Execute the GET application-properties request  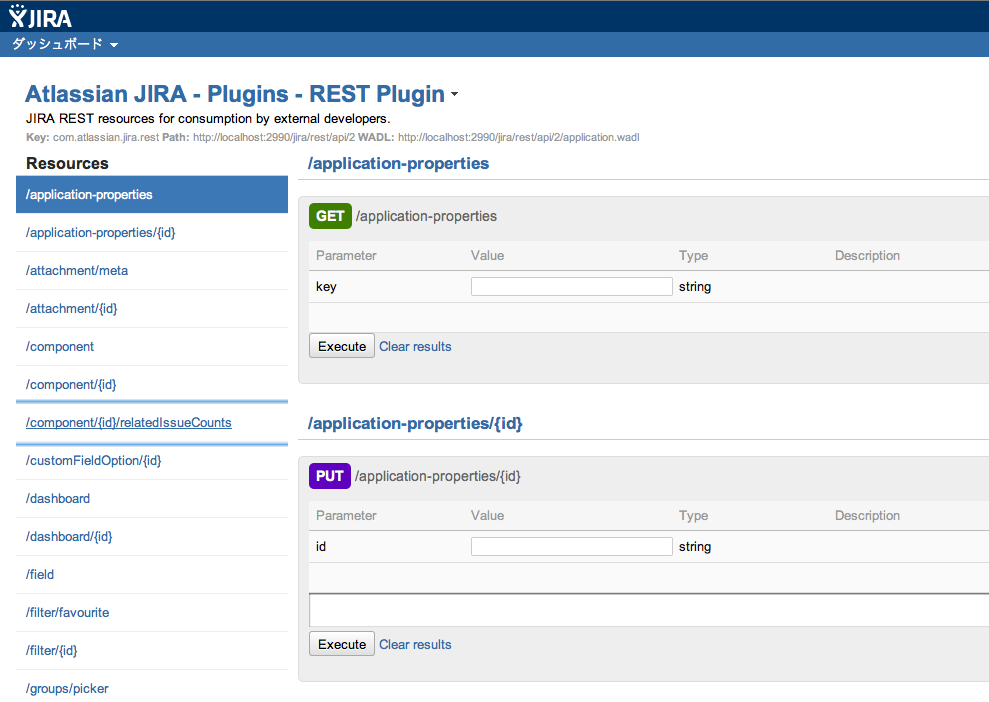point(342,346)
